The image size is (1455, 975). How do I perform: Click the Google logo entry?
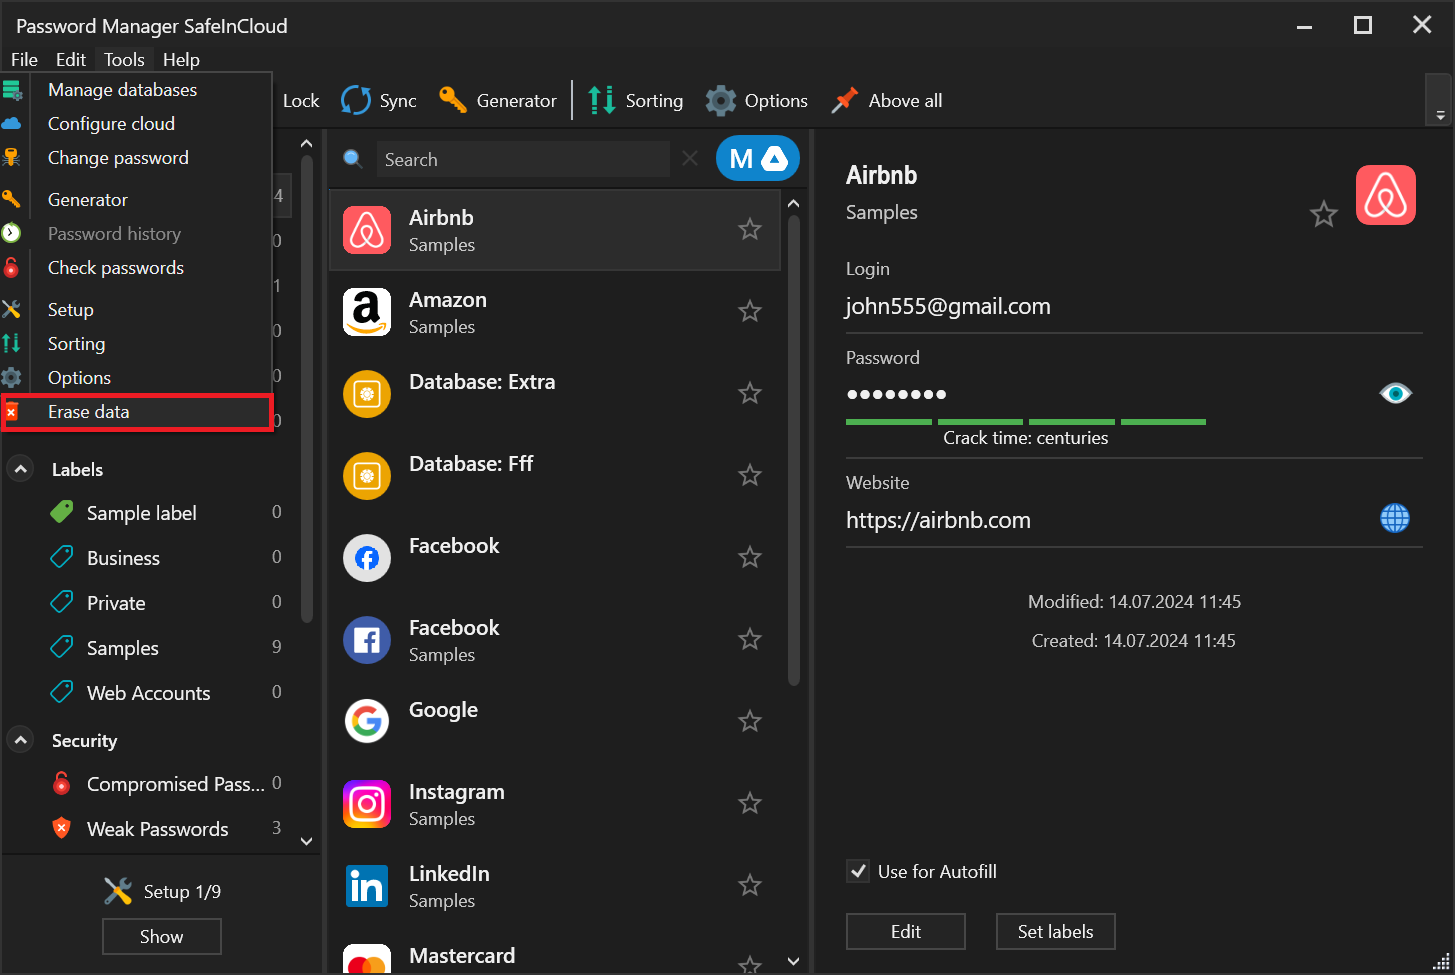click(x=367, y=722)
